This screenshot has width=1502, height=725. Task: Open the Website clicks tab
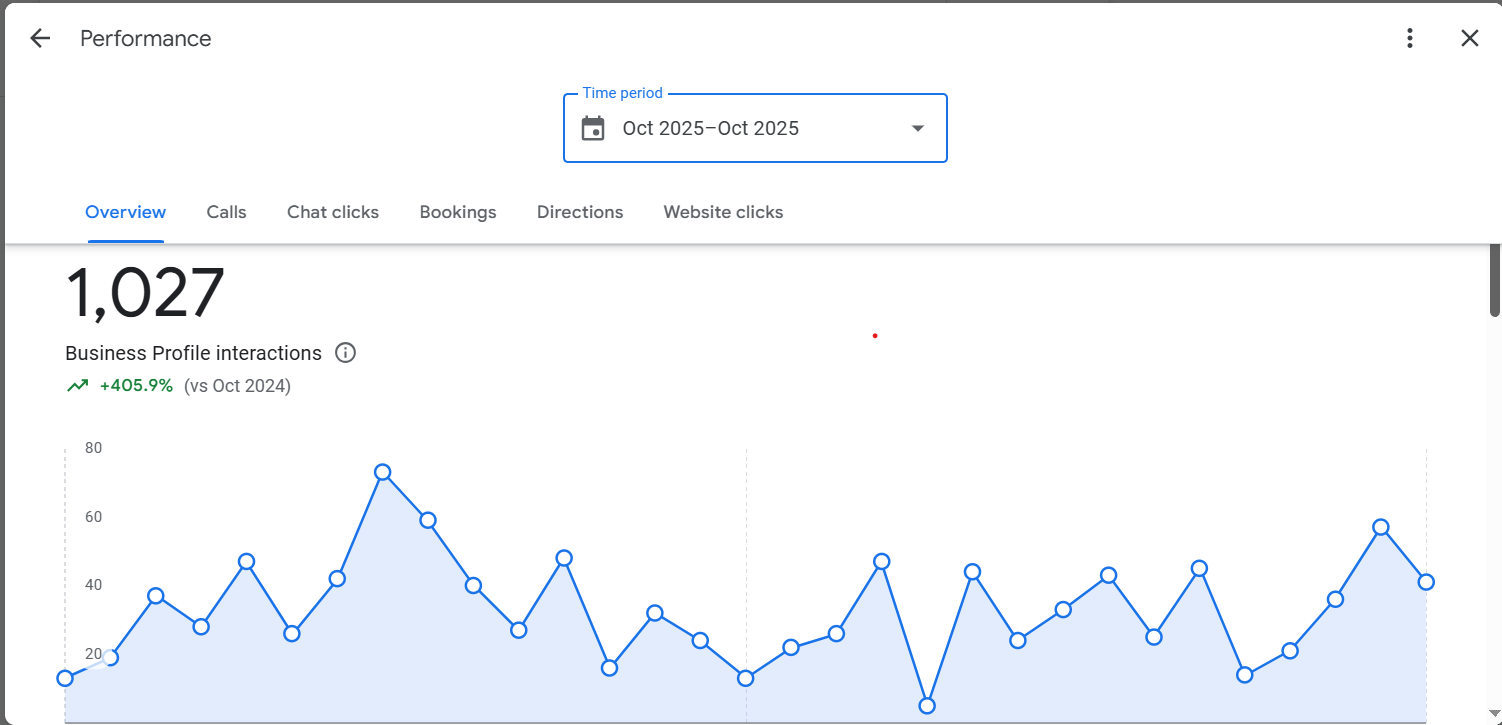click(x=723, y=212)
